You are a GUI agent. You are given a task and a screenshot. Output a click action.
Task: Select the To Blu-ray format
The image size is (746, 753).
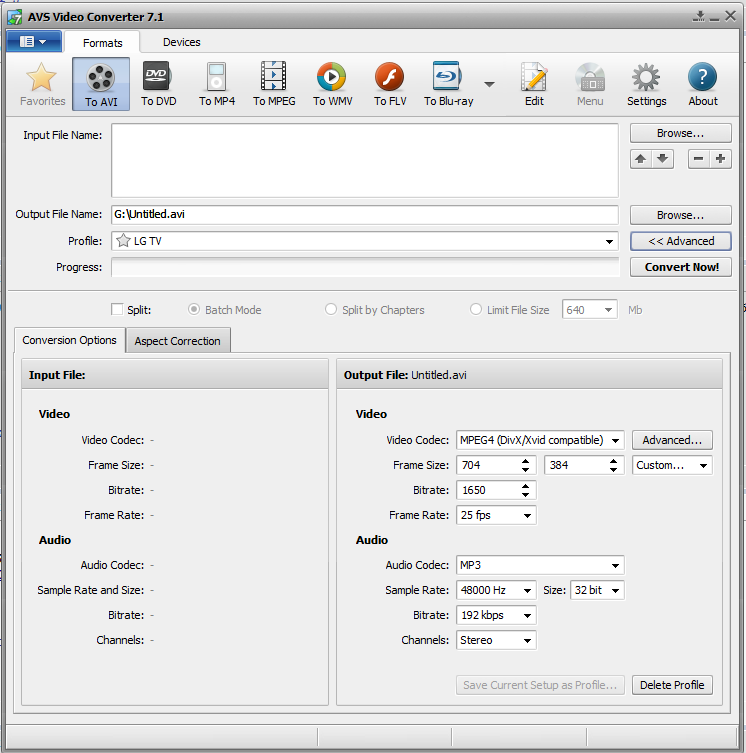(448, 84)
